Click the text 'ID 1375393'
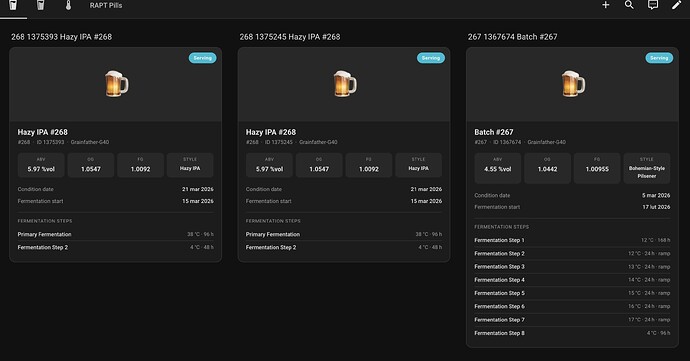690x361 pixels. [51, 142]
